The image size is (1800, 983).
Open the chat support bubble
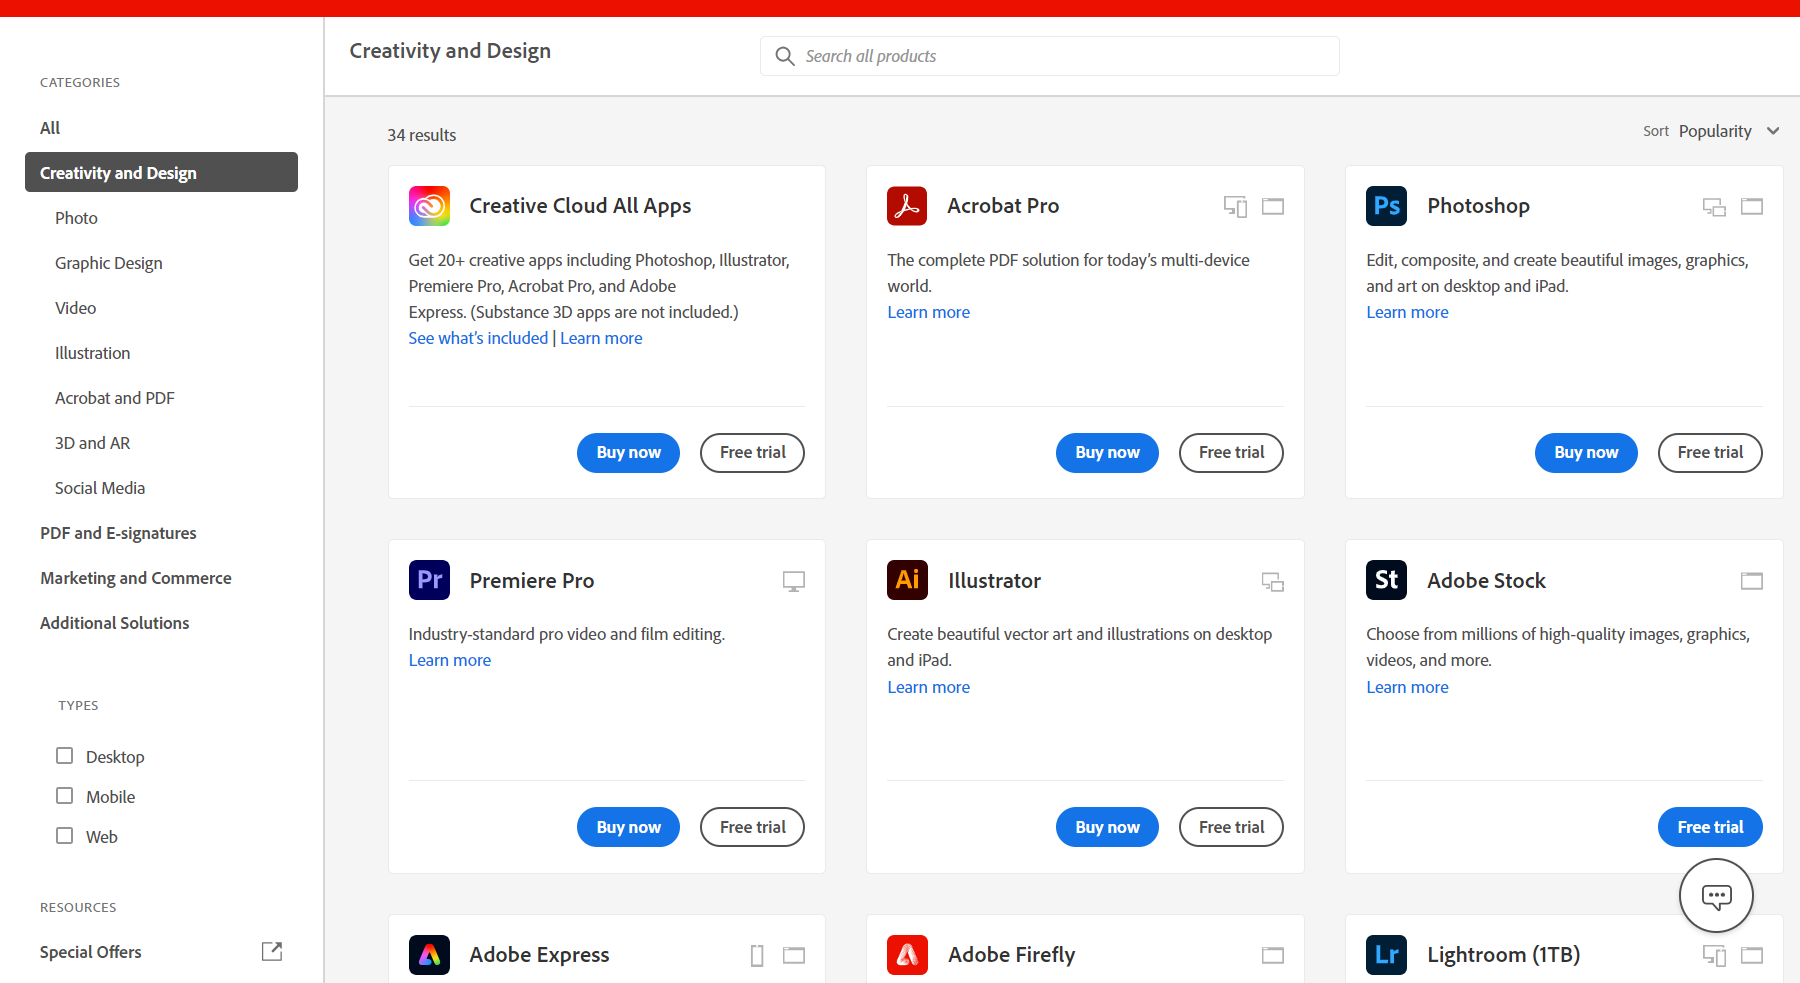pos(1716,896)
